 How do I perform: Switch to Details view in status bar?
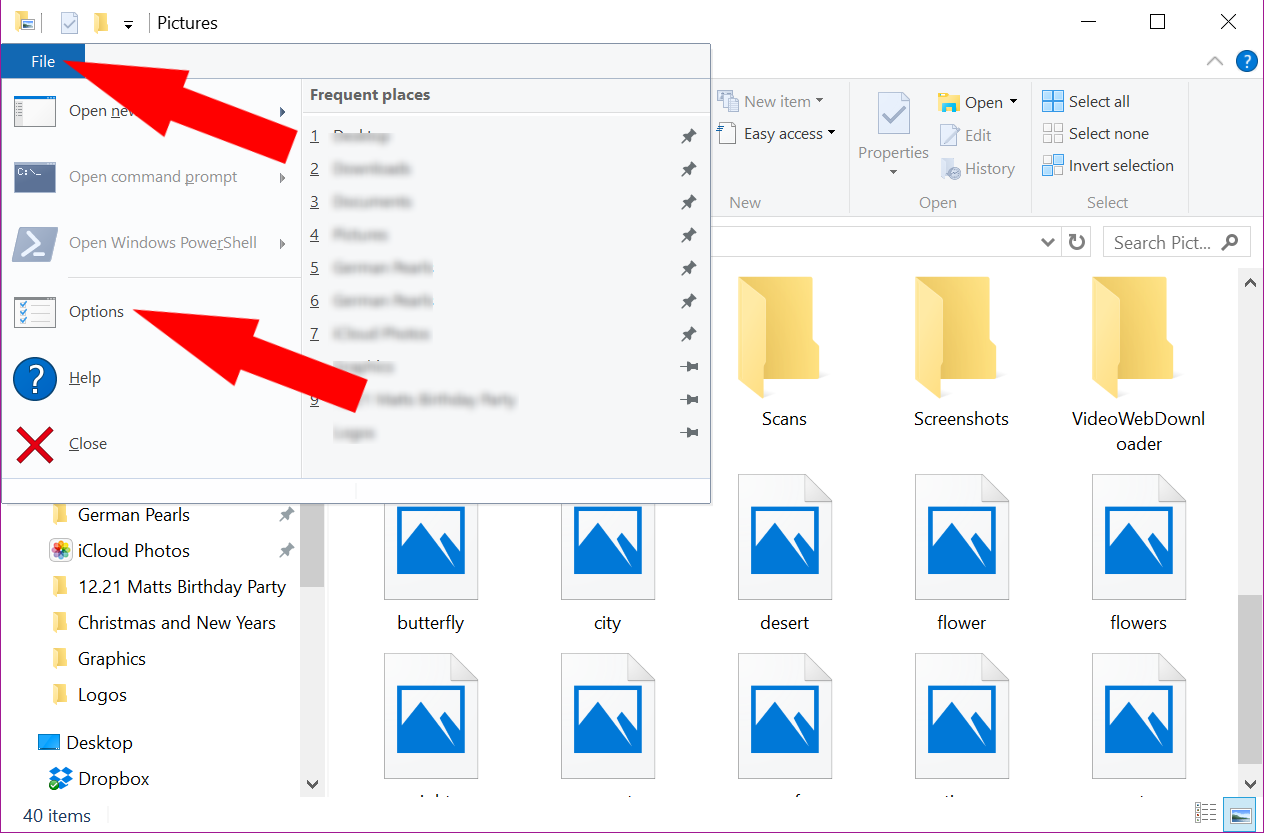coord(1206,813)
